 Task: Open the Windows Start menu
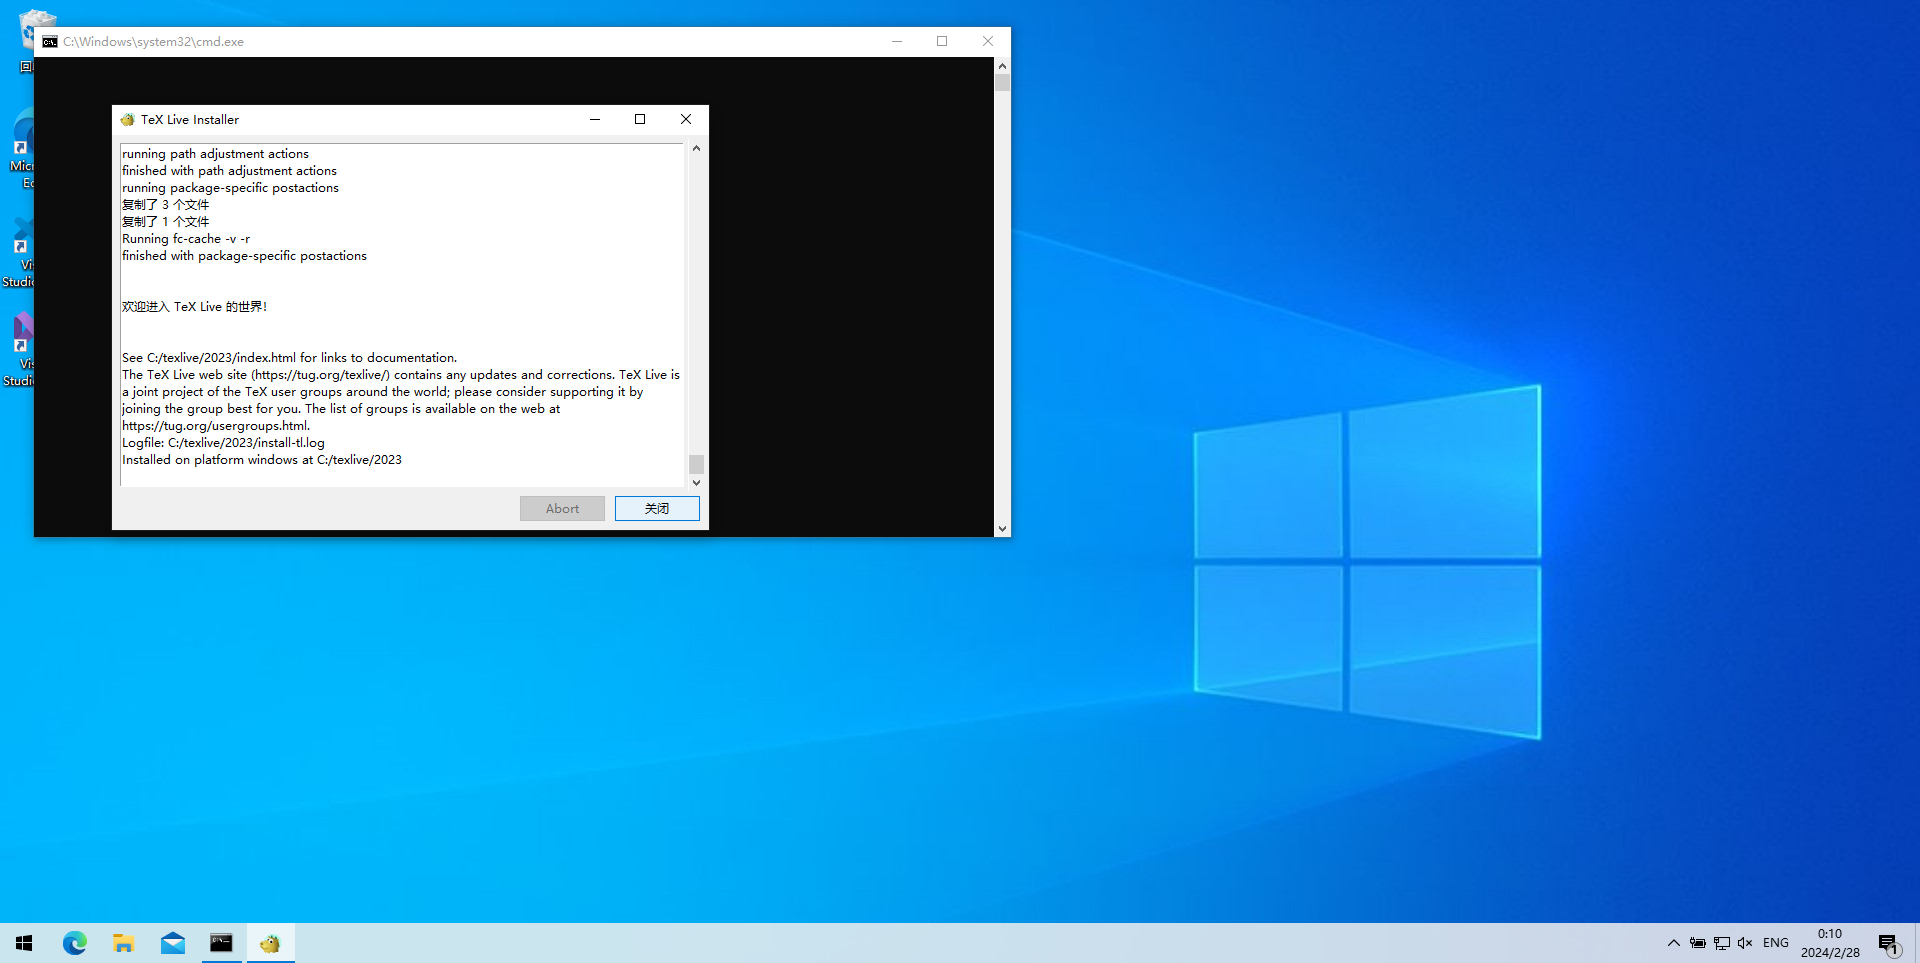24,943
